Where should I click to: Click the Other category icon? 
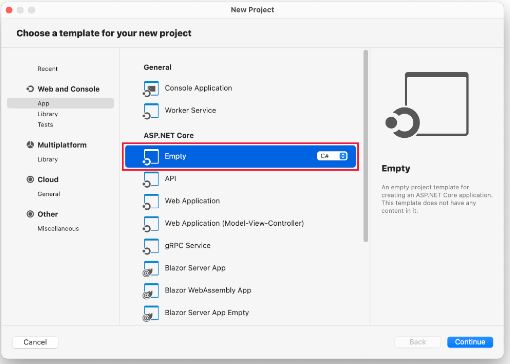[30, 214]
